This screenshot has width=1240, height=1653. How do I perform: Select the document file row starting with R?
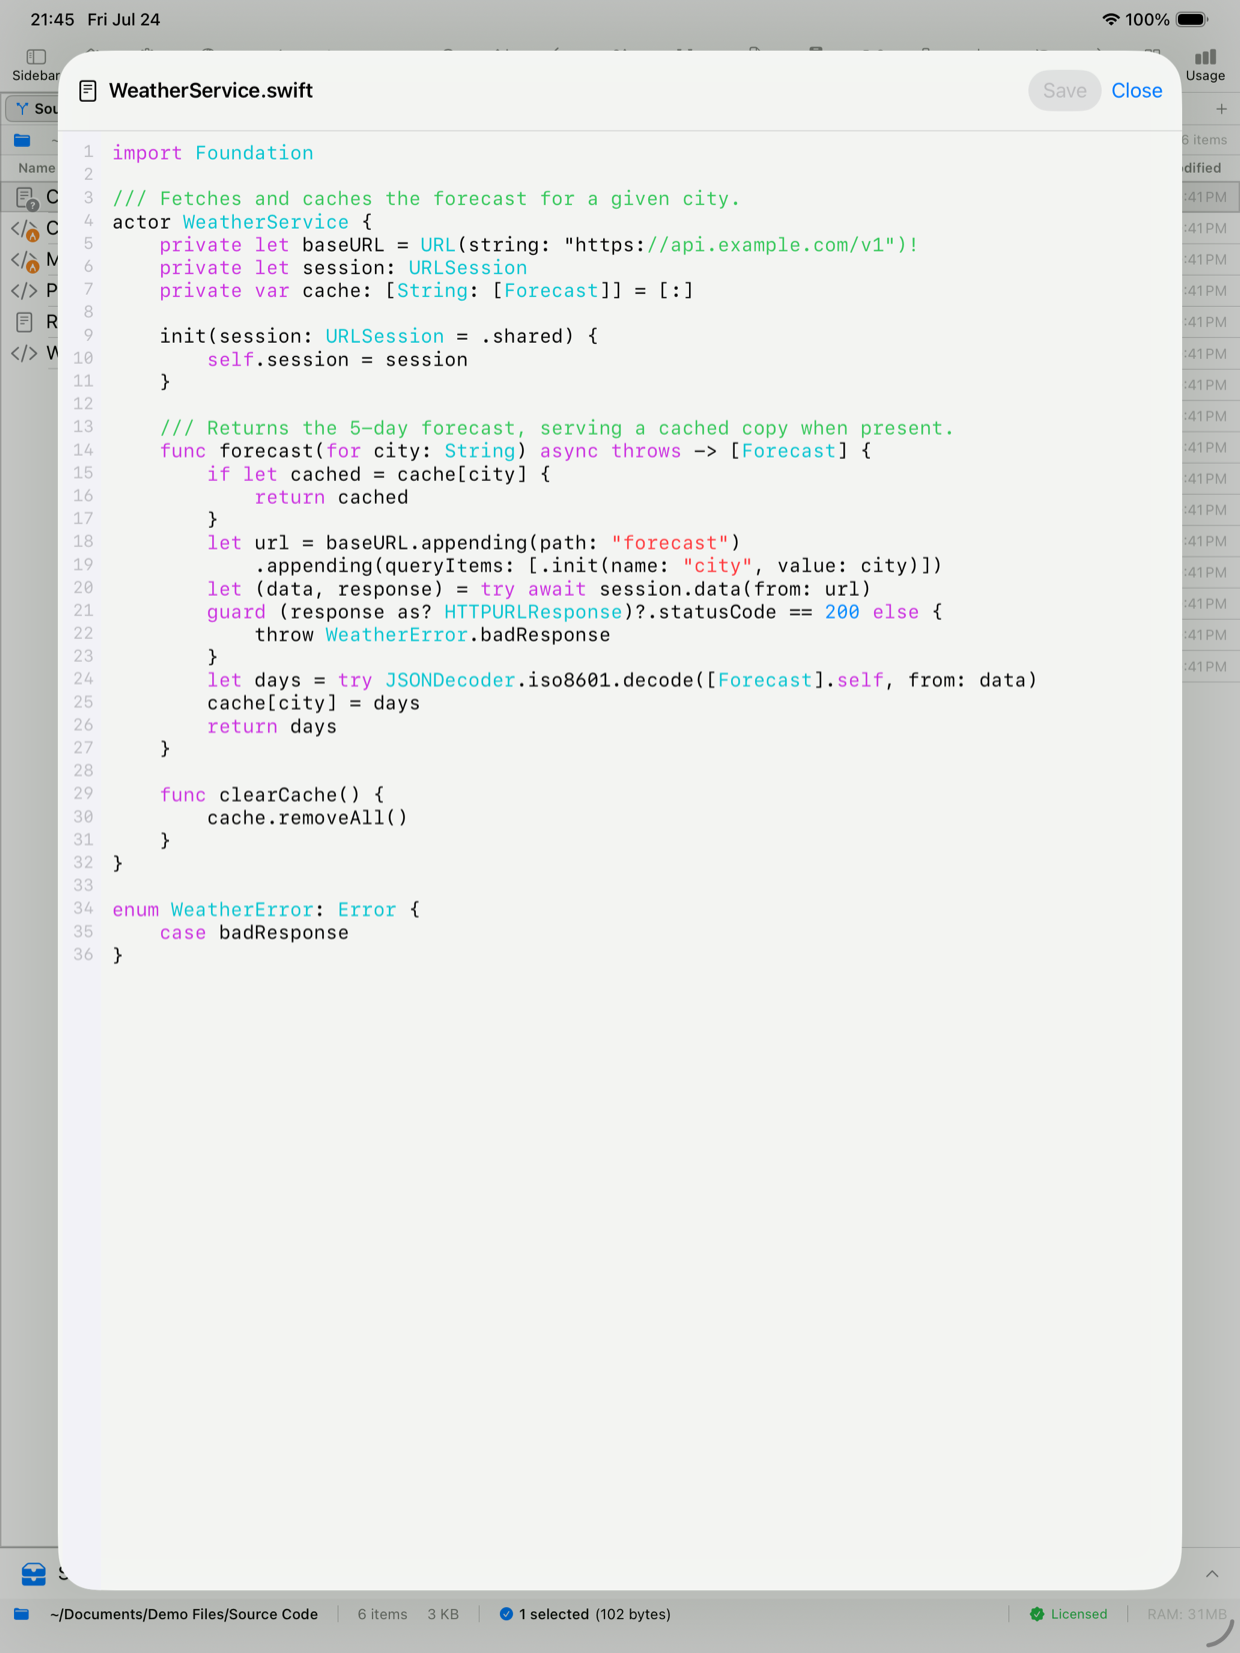(30, 322)
